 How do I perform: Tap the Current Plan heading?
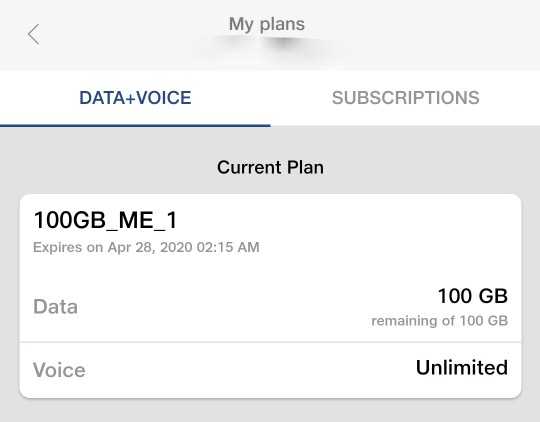(270, 167)
